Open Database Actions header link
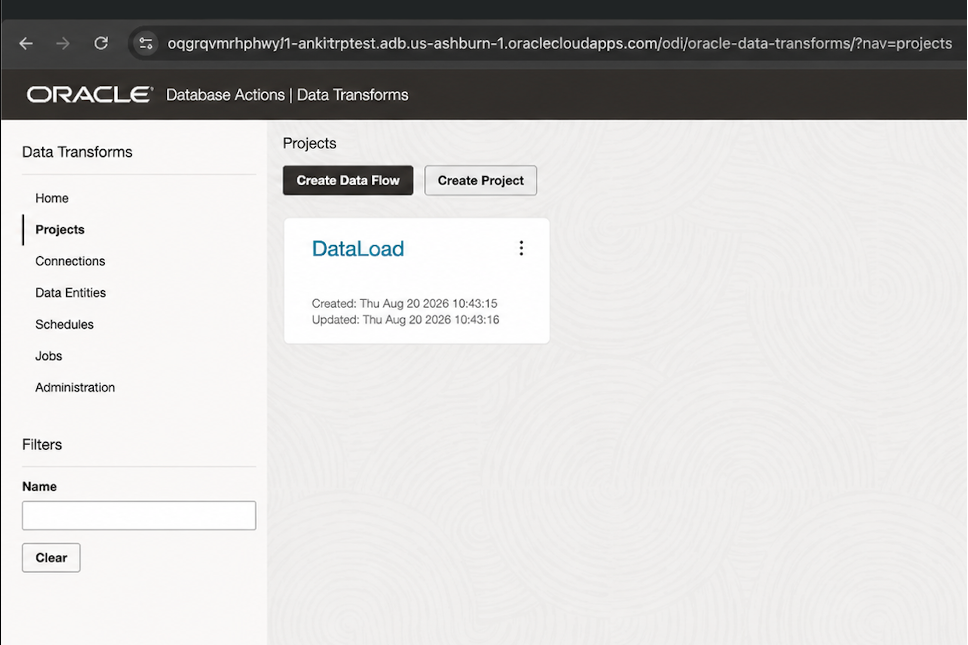The height and width of the screenshot is (645, 968). click(x=225, y=95)
